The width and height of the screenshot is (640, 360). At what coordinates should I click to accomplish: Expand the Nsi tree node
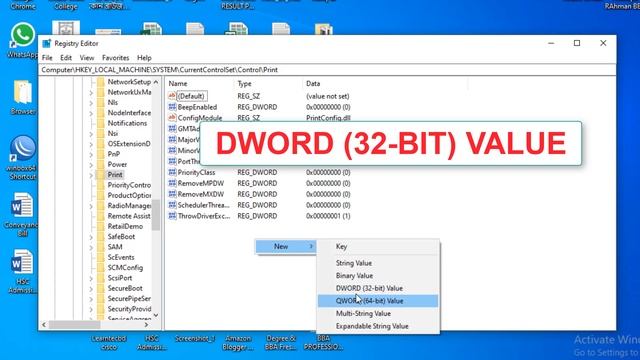click(91, 134)
